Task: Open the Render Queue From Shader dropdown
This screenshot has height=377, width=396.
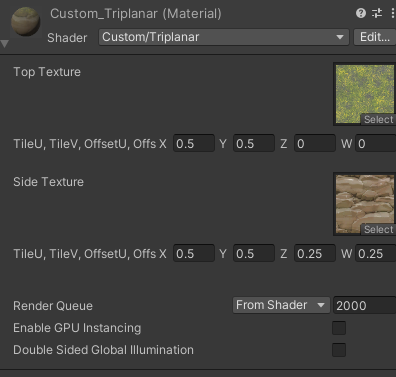Action: click(281, 305)
